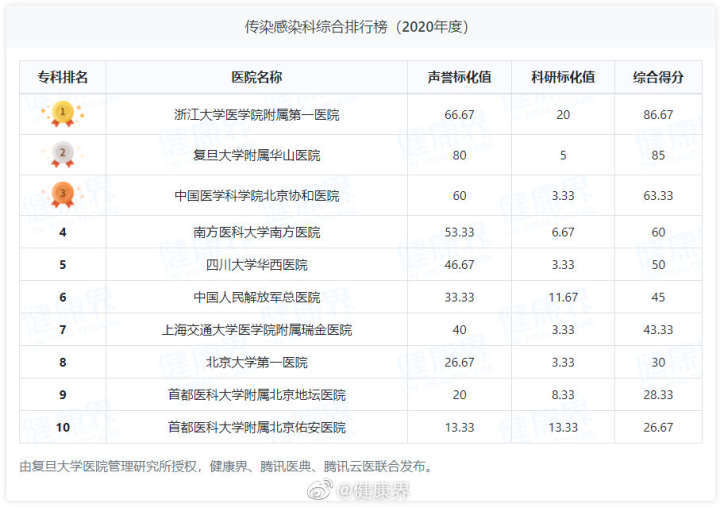Click reputation value 60 for 北京协和医院

(x=459, y=196)
